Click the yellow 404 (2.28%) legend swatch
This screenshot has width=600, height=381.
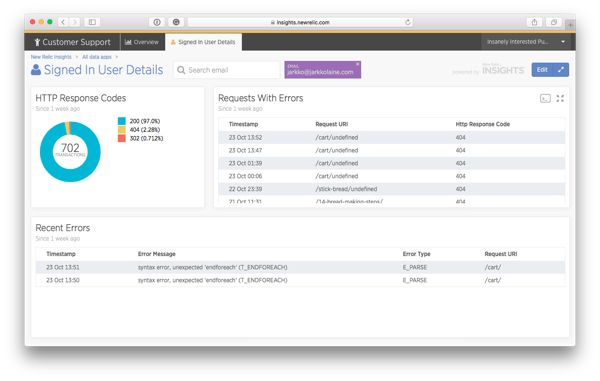[x=122, y=130]
